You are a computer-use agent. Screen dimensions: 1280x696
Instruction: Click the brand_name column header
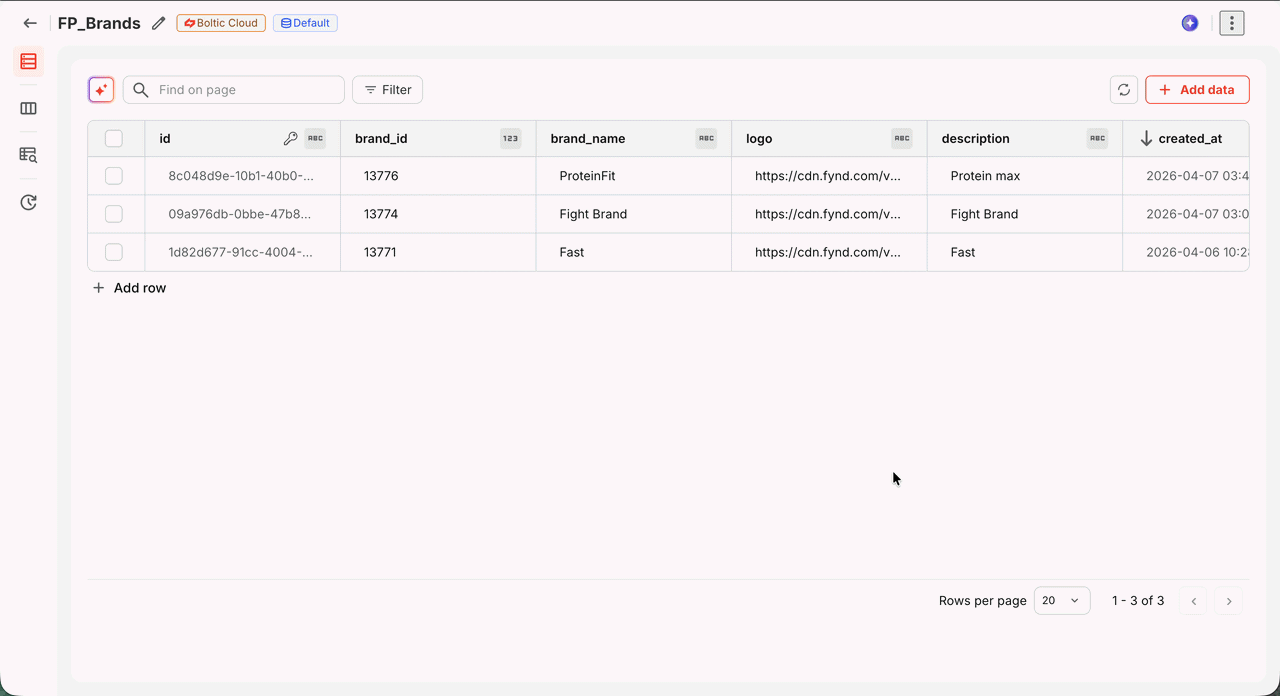pos(634,139)
